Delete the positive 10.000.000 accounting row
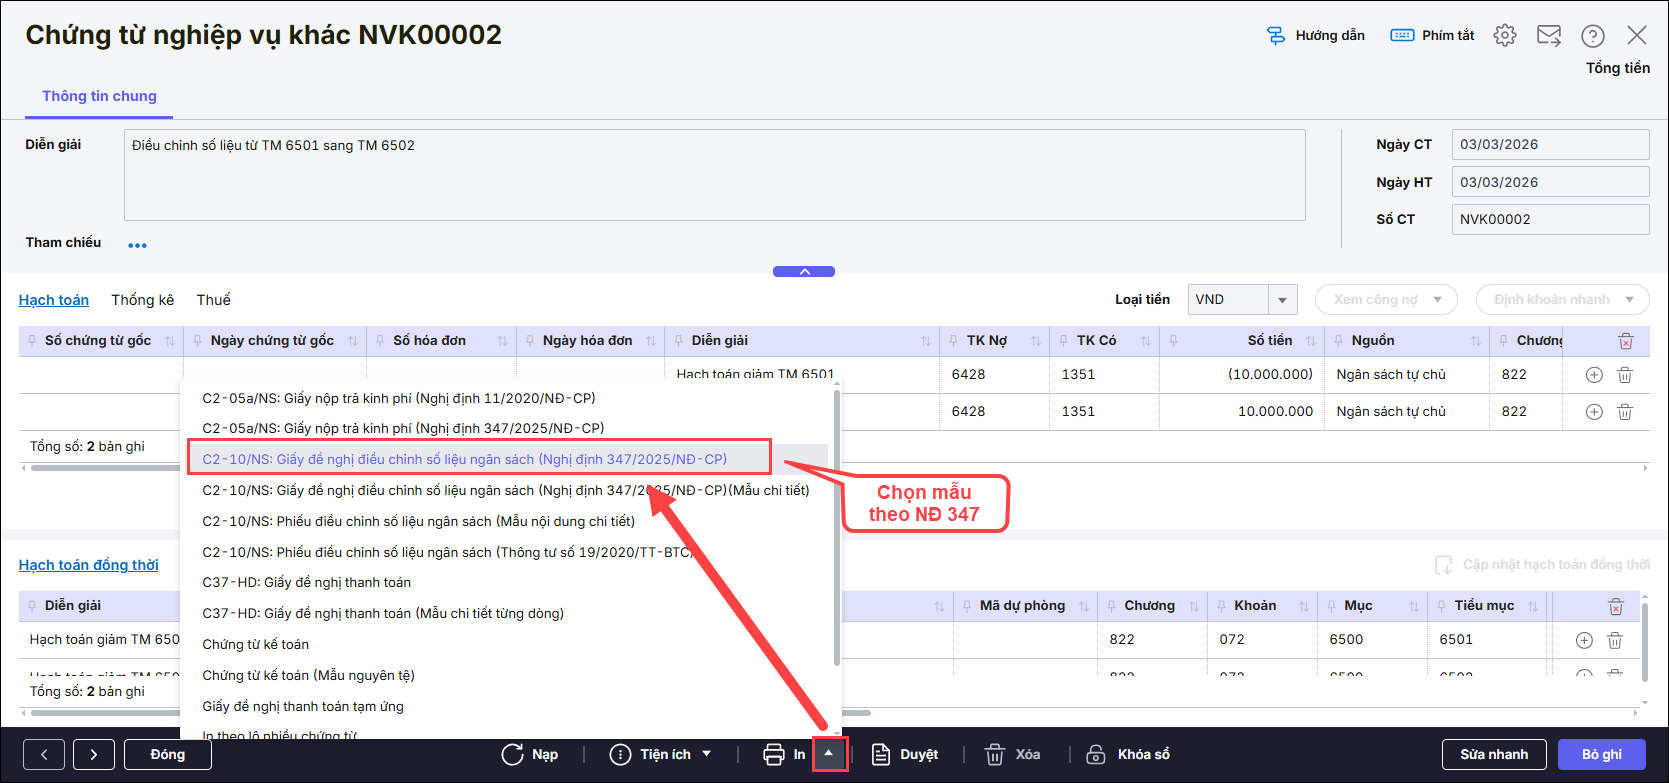The width and height of the screenshot is (1669, 783). pyautogui.click(x=1625, y=412)
